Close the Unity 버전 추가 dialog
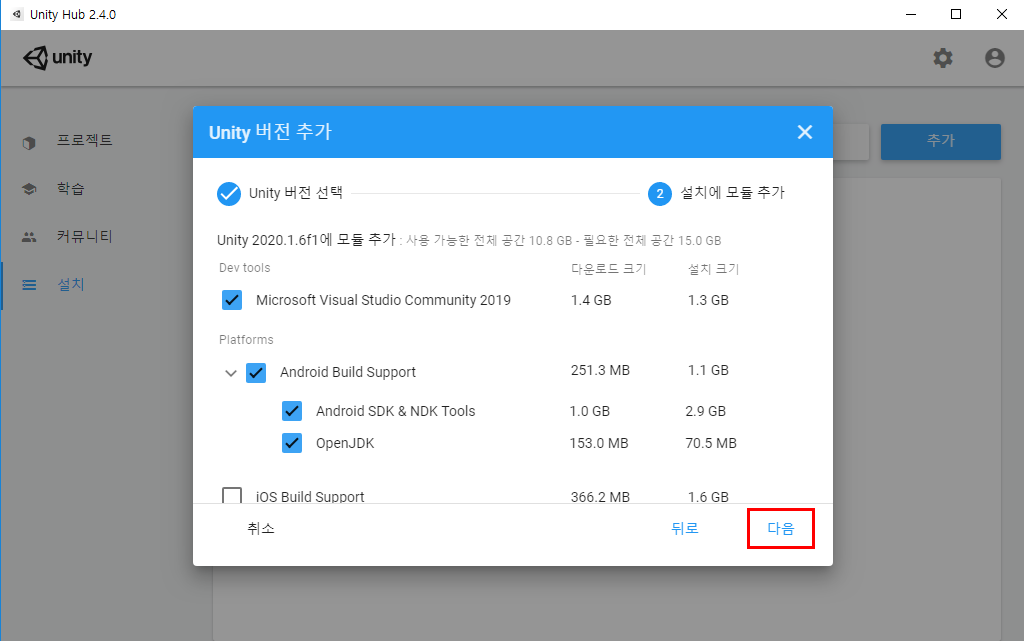The width and height of the screenshot is (1024, 641). tap(805, 132)
